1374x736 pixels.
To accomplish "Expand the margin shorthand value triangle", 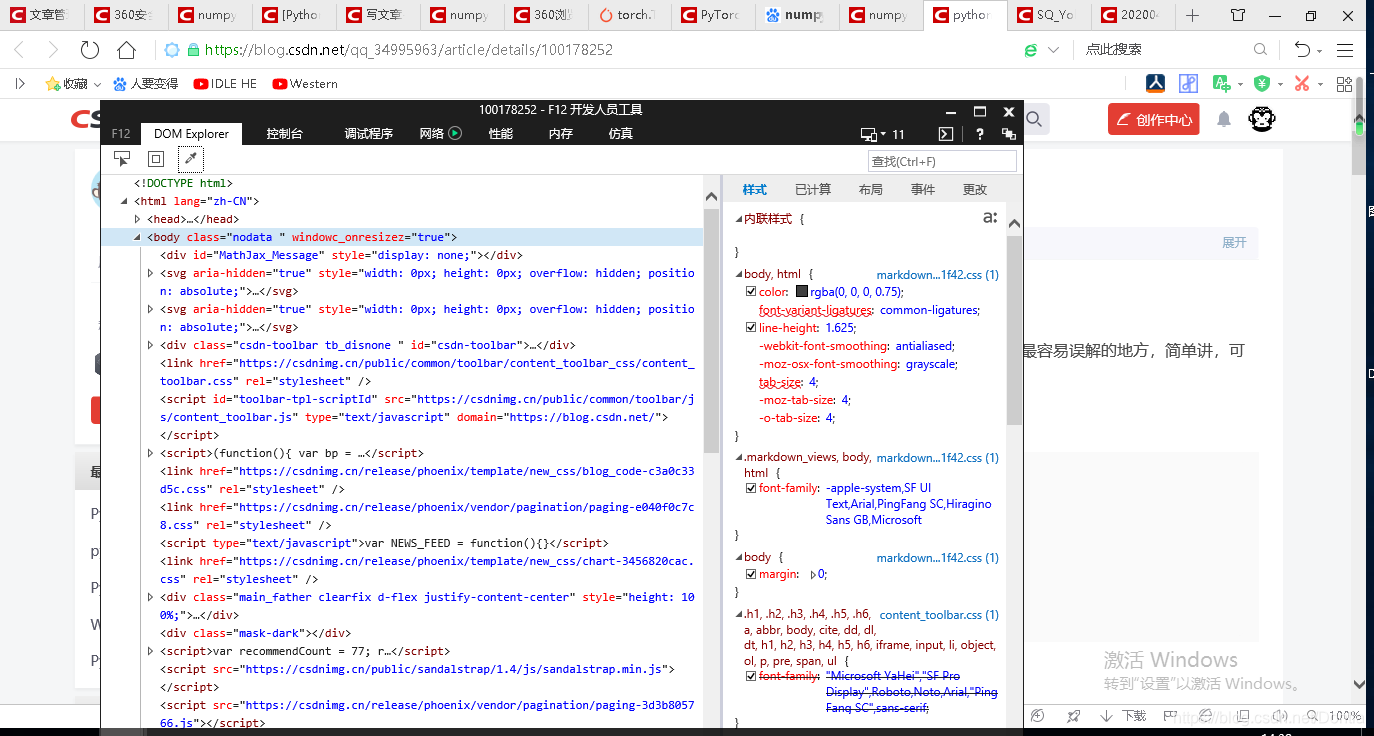I will point(813,575).
